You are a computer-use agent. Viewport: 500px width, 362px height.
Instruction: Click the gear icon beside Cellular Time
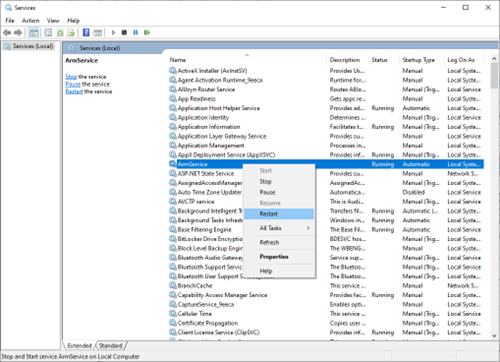coord(172,313)
